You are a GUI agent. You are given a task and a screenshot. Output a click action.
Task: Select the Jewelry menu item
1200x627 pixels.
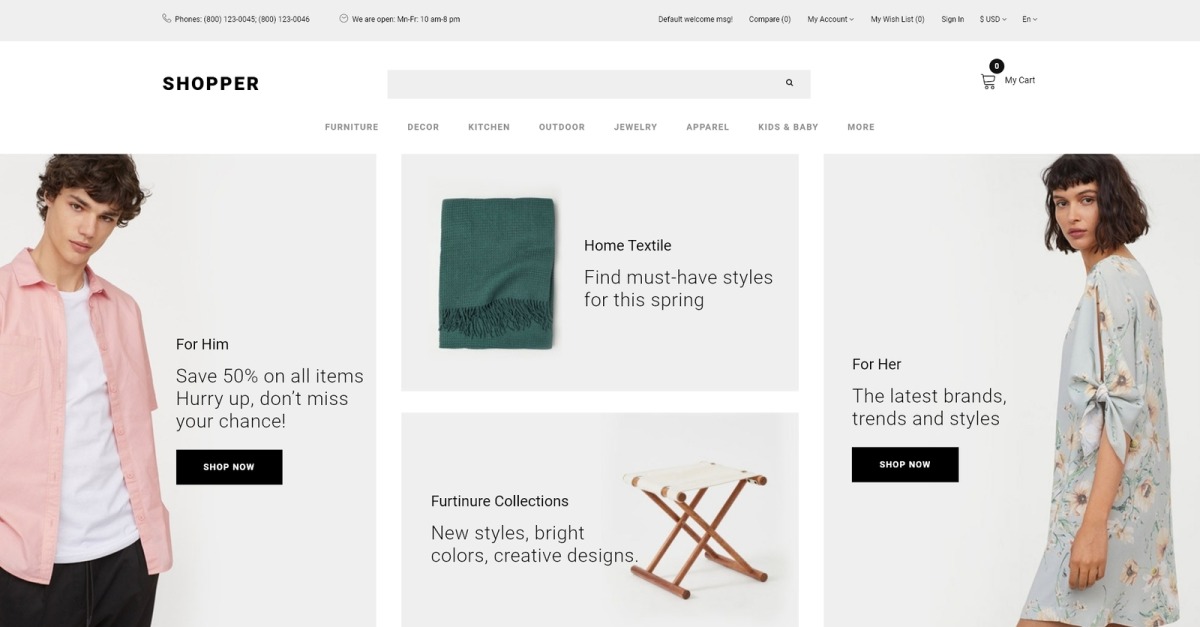pos(635,127)
